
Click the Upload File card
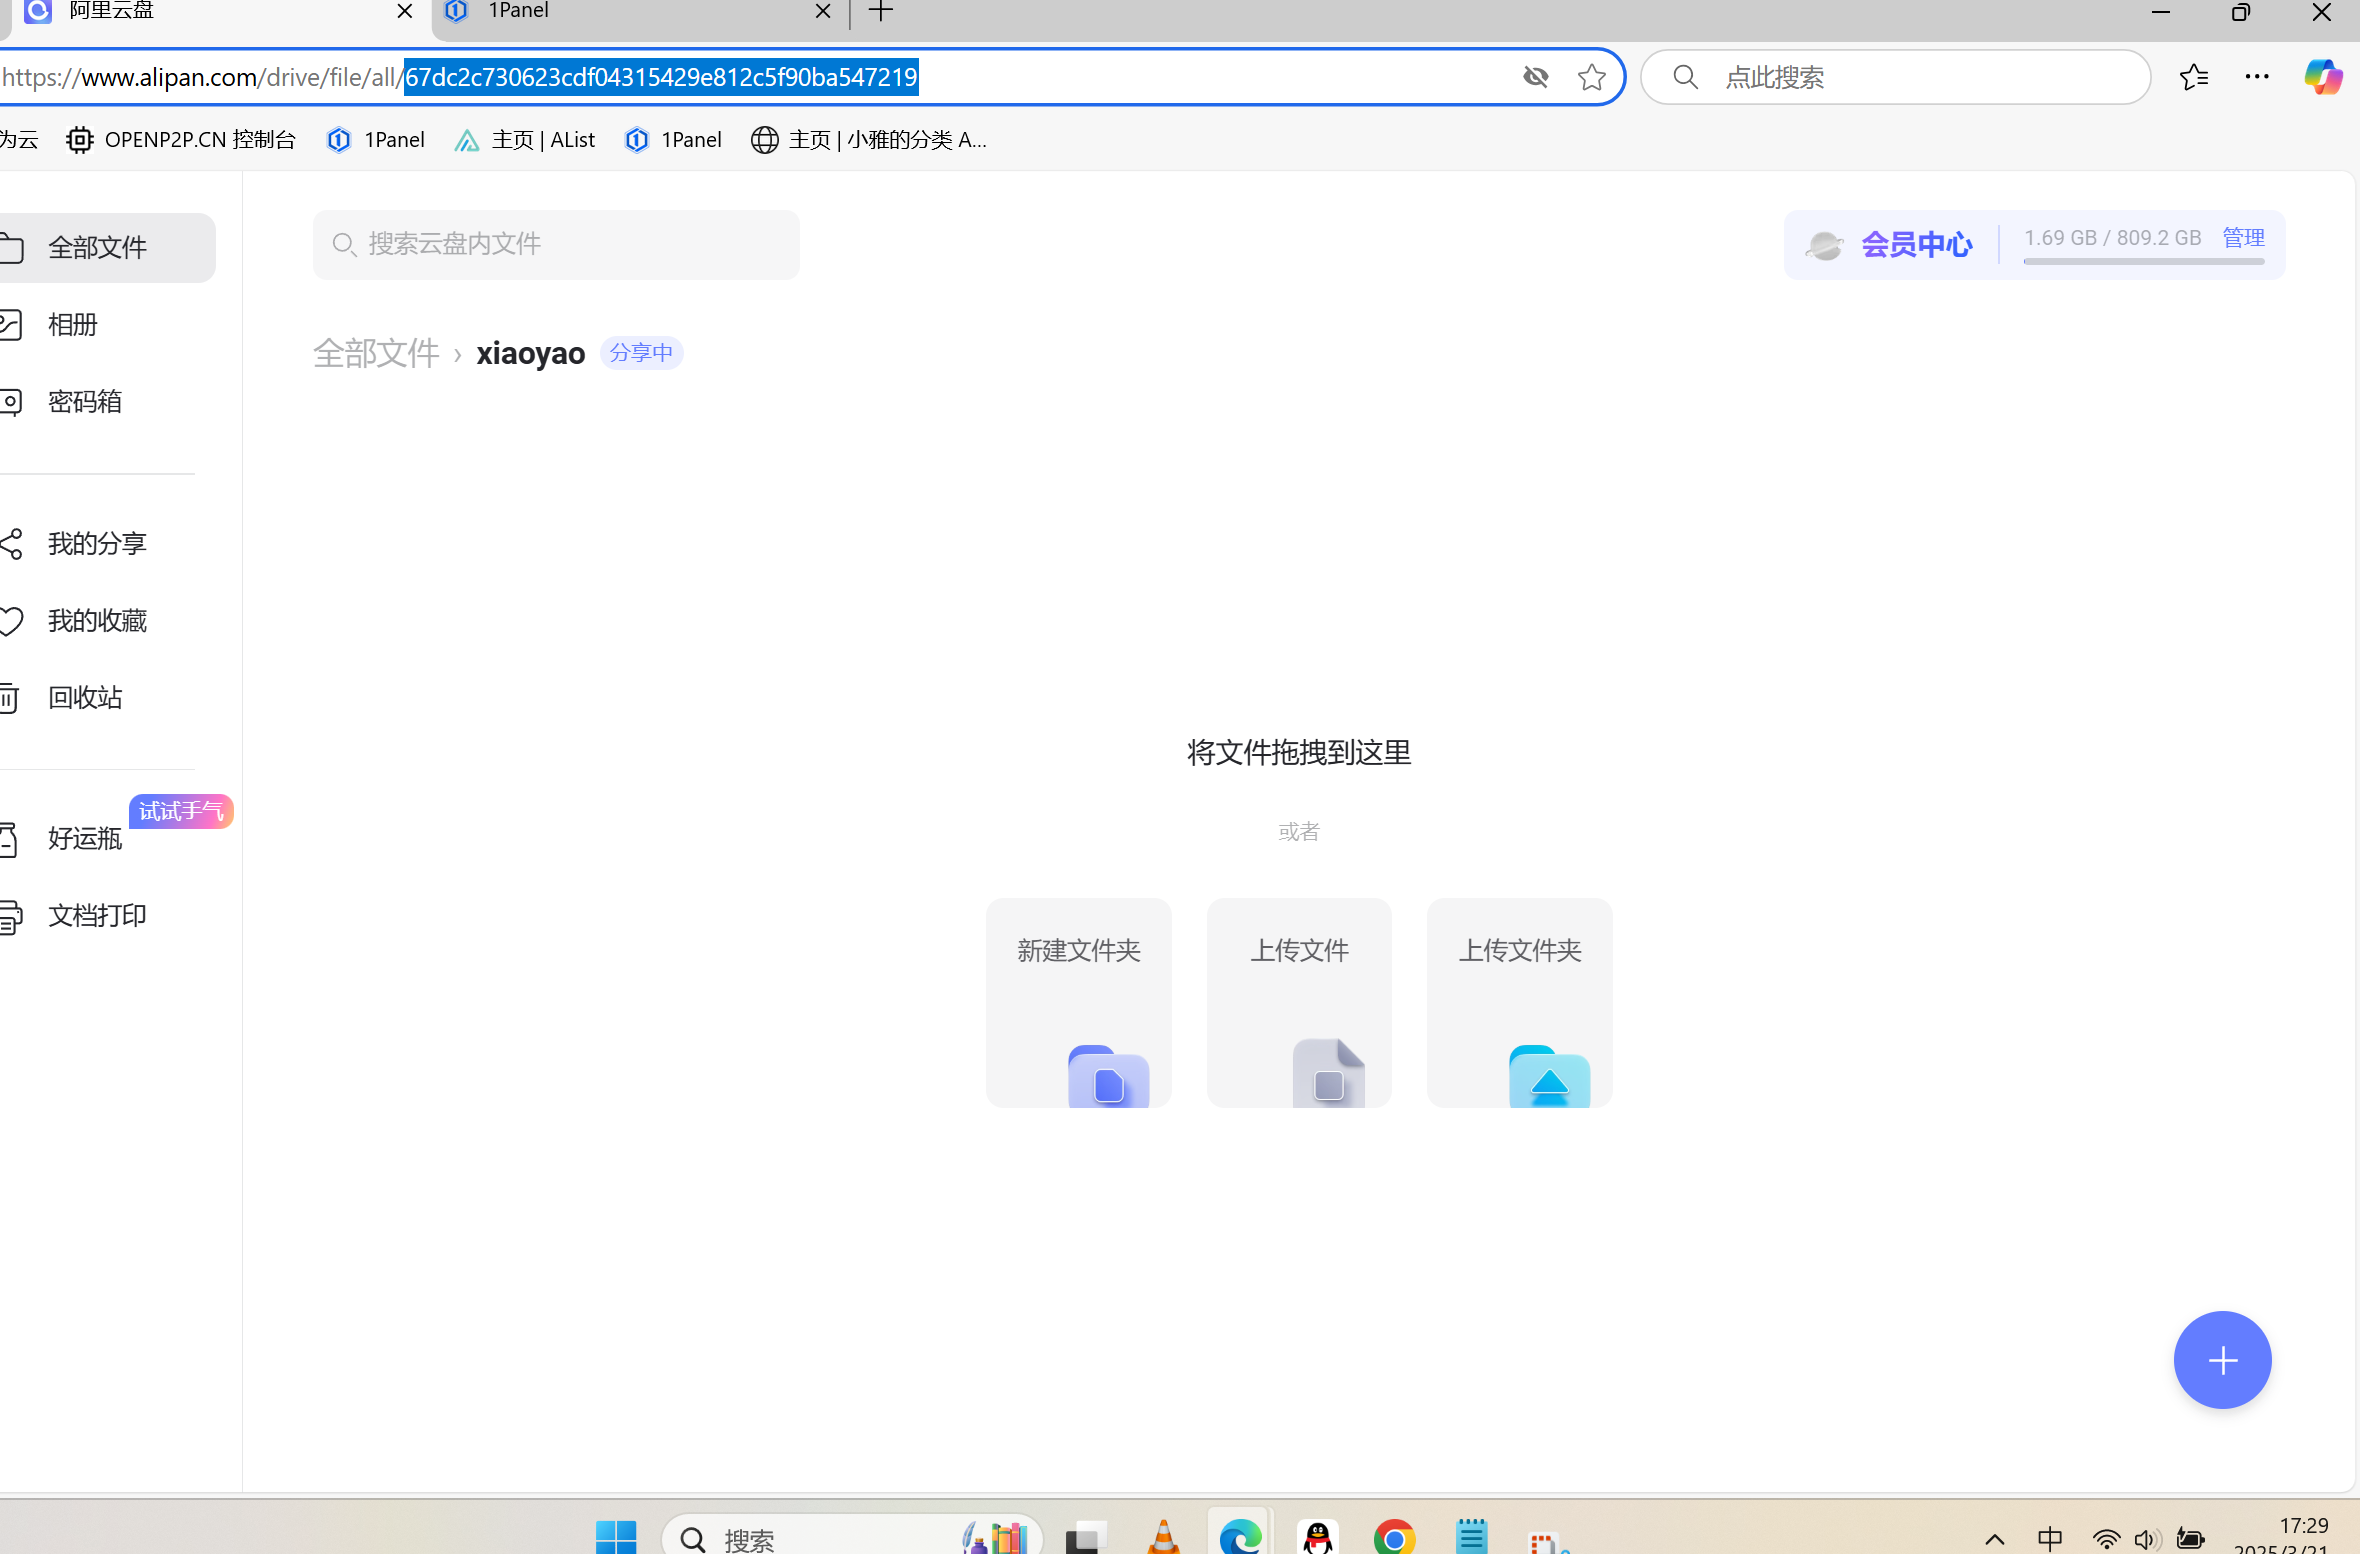[x=1298, y=1001]
